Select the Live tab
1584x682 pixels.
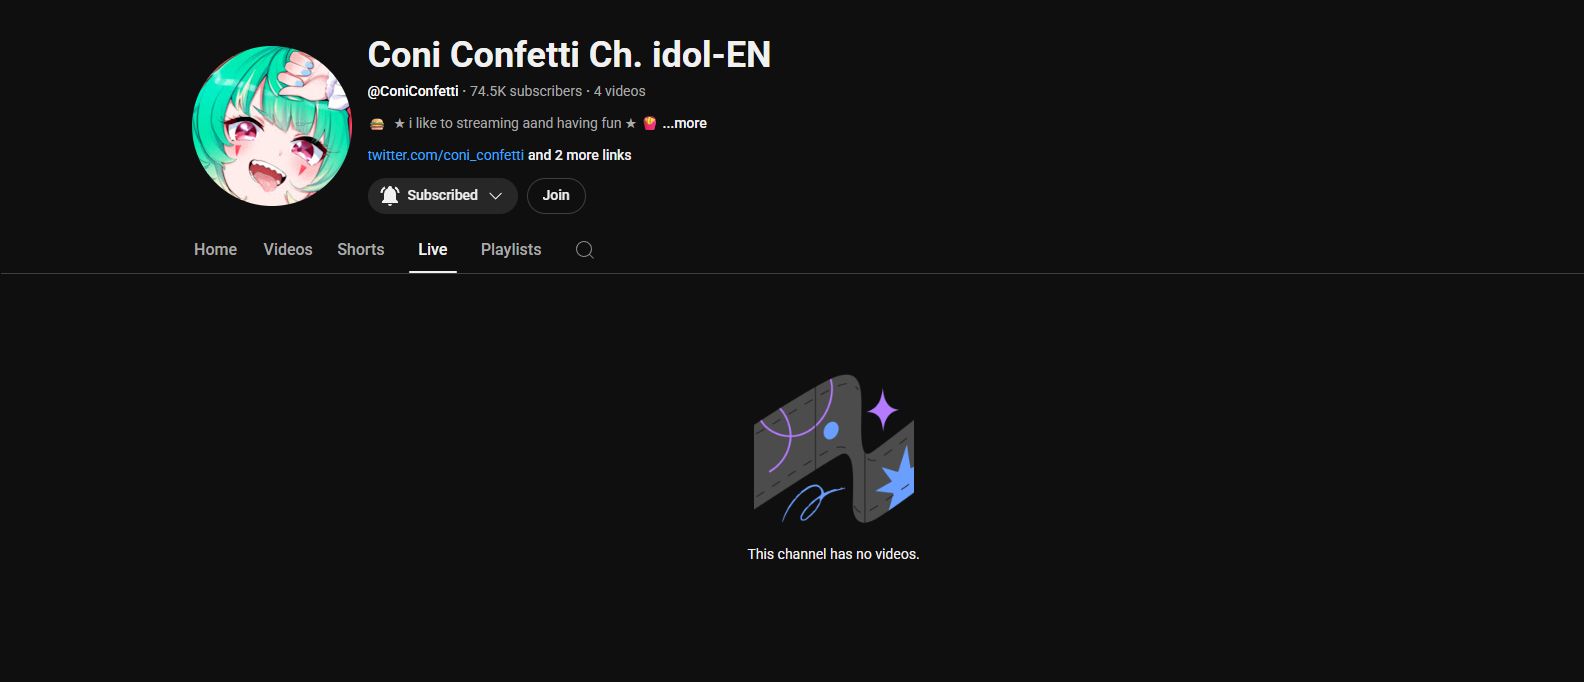[x=433, y=250]
